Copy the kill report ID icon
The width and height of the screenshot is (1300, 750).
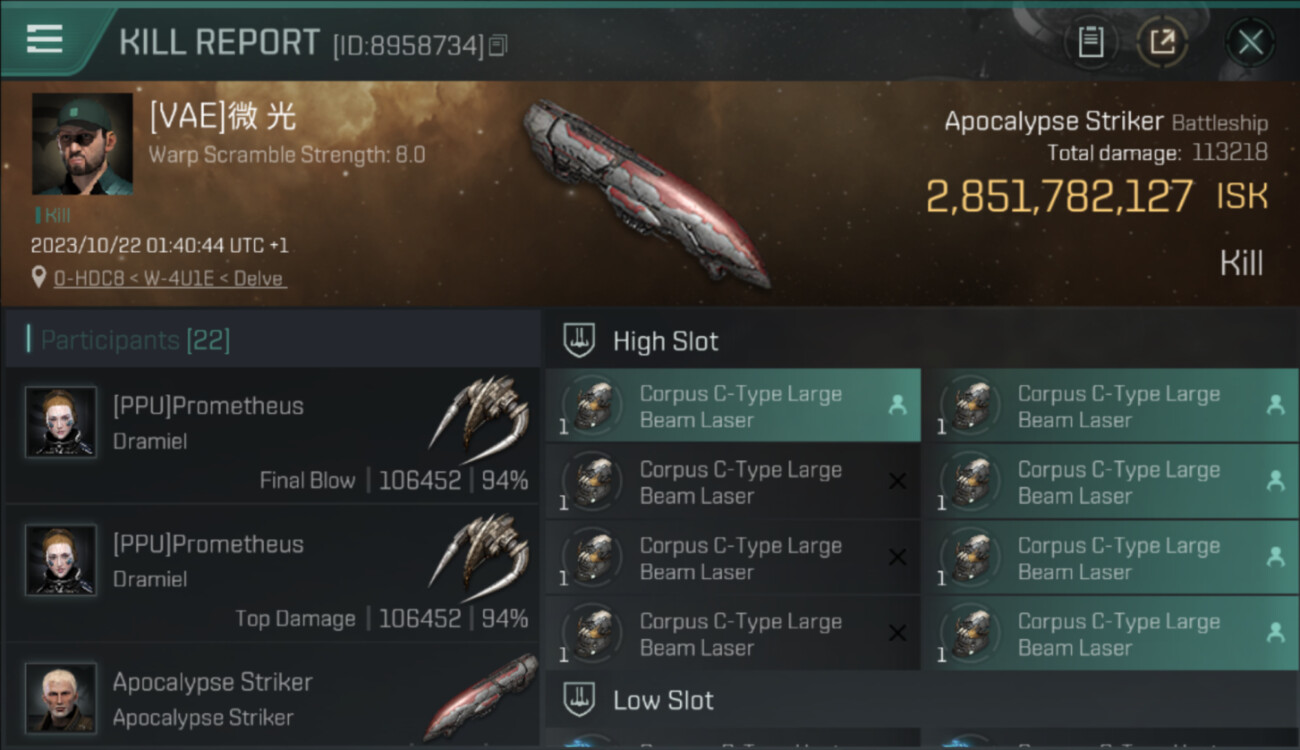point(498,45)
